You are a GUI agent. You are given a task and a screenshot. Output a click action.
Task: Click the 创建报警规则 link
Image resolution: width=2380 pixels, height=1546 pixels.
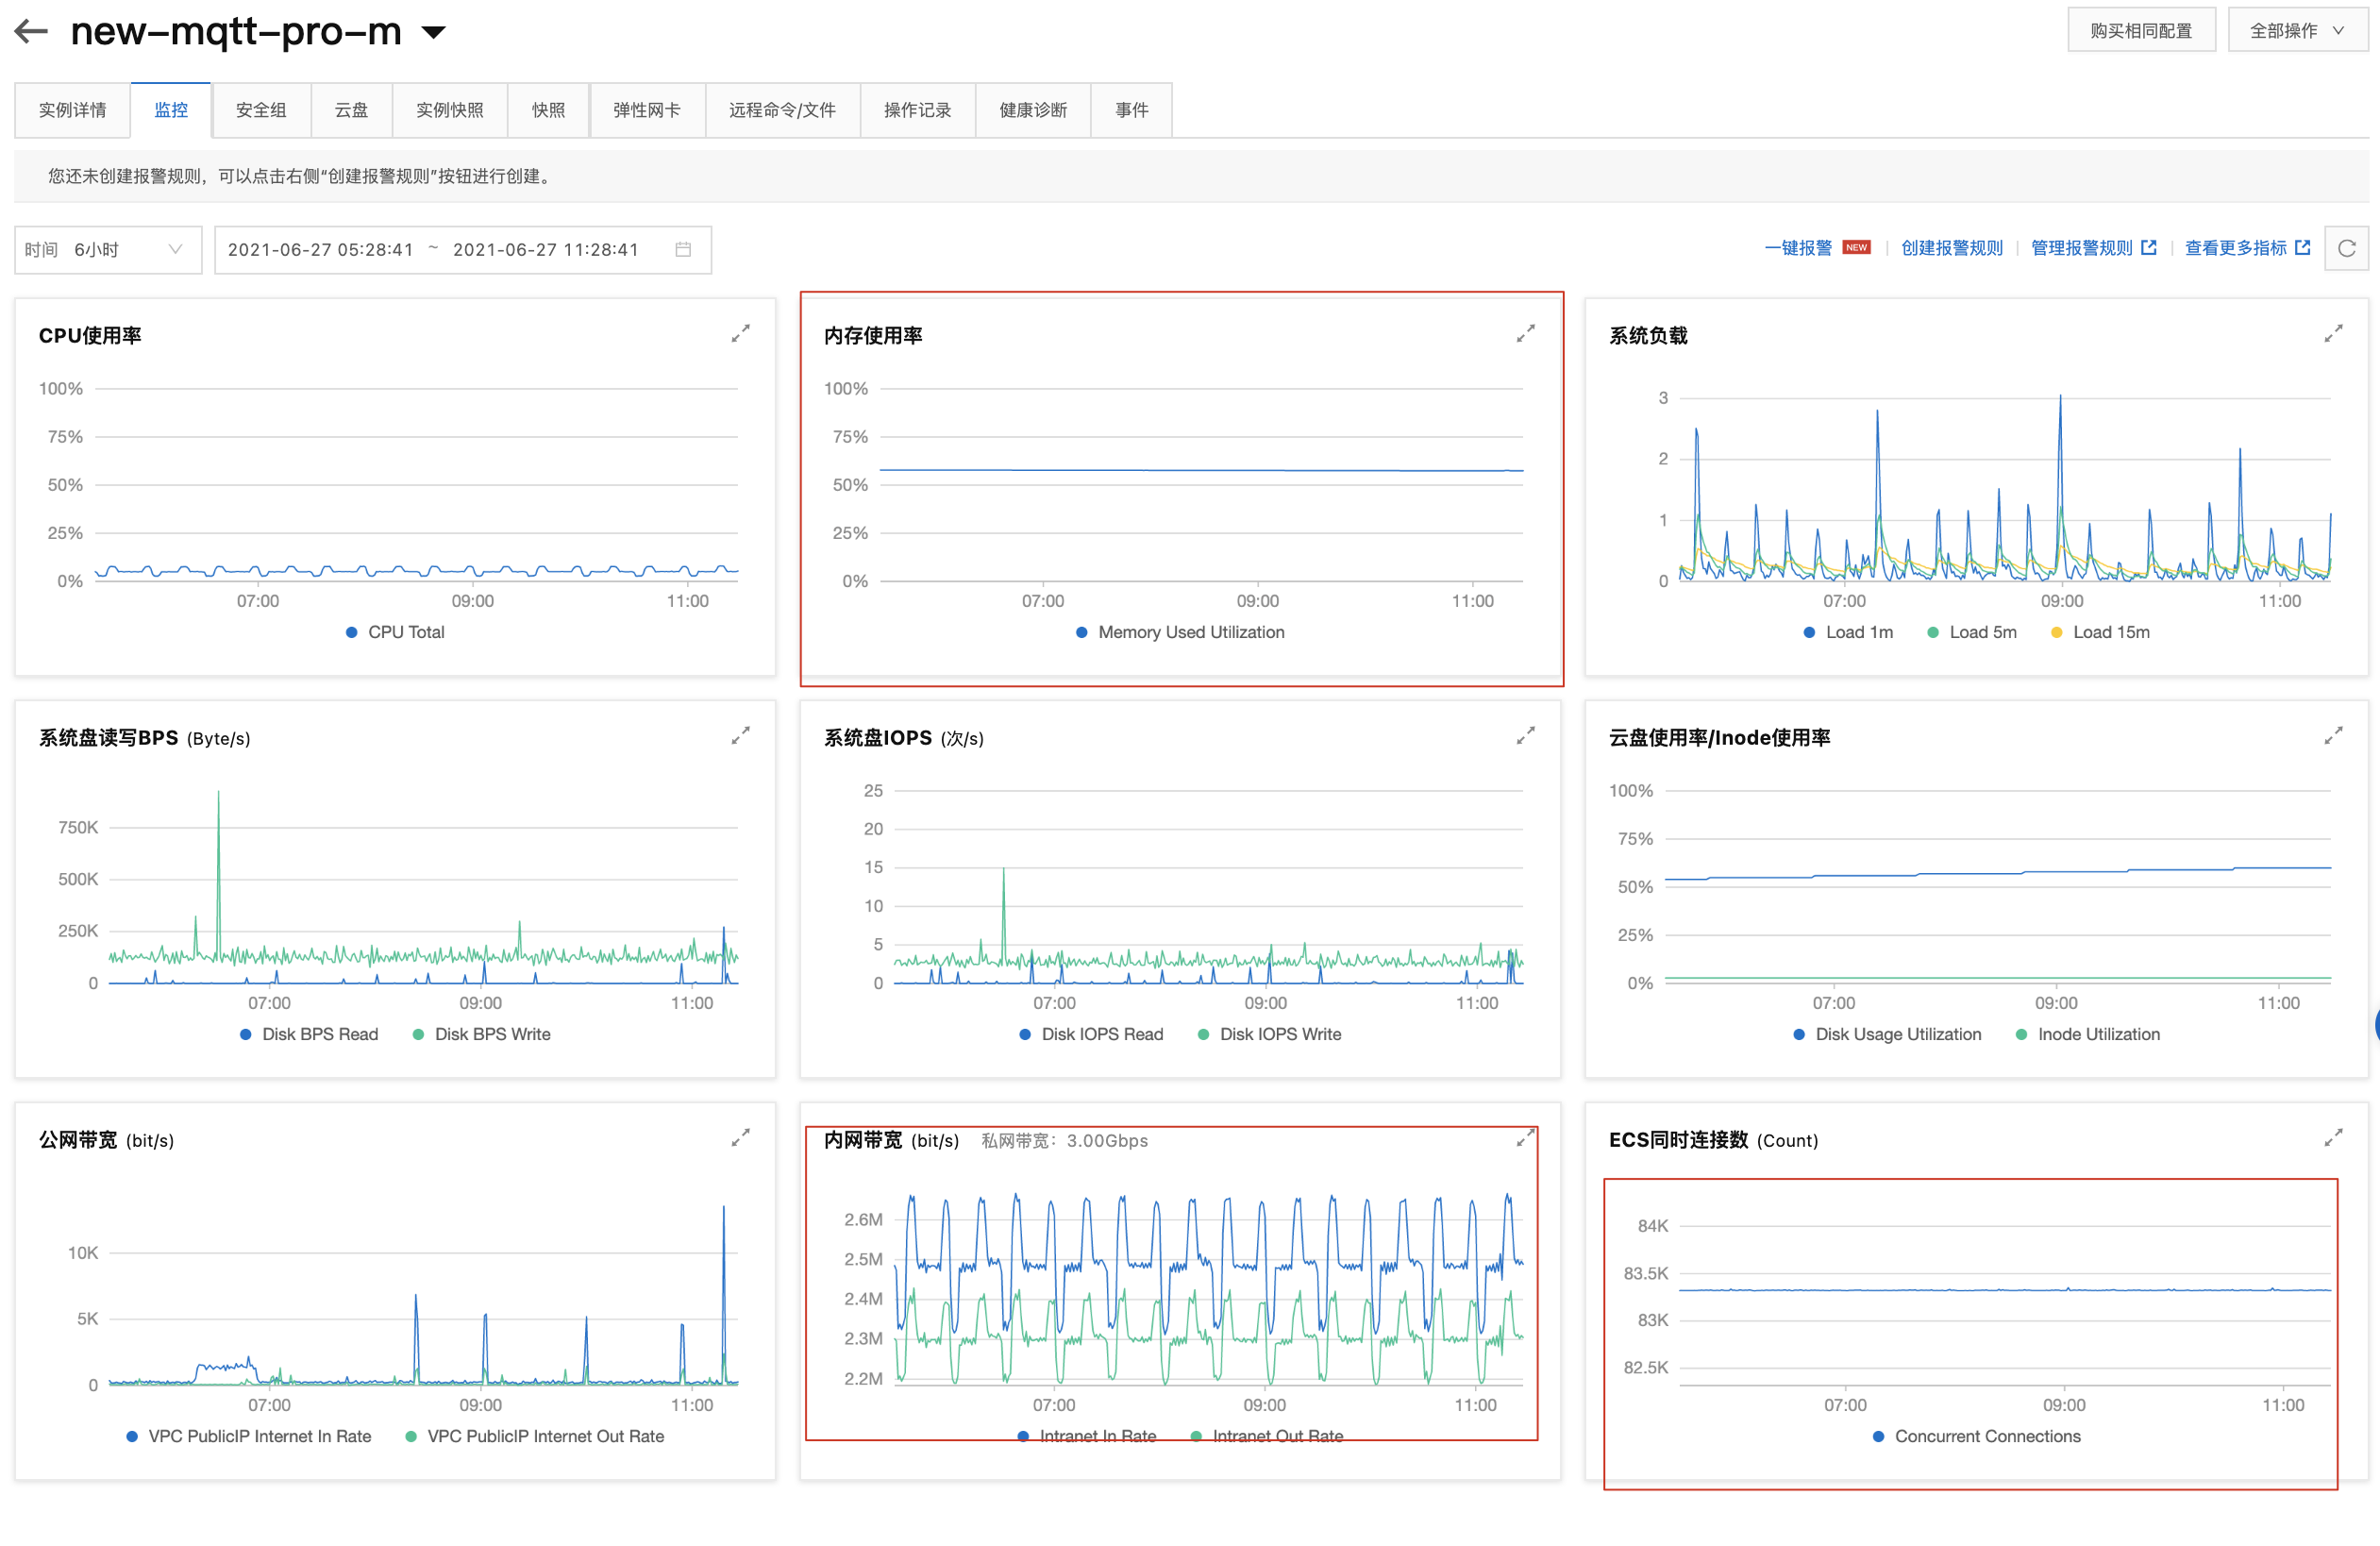coord(1951,248)
